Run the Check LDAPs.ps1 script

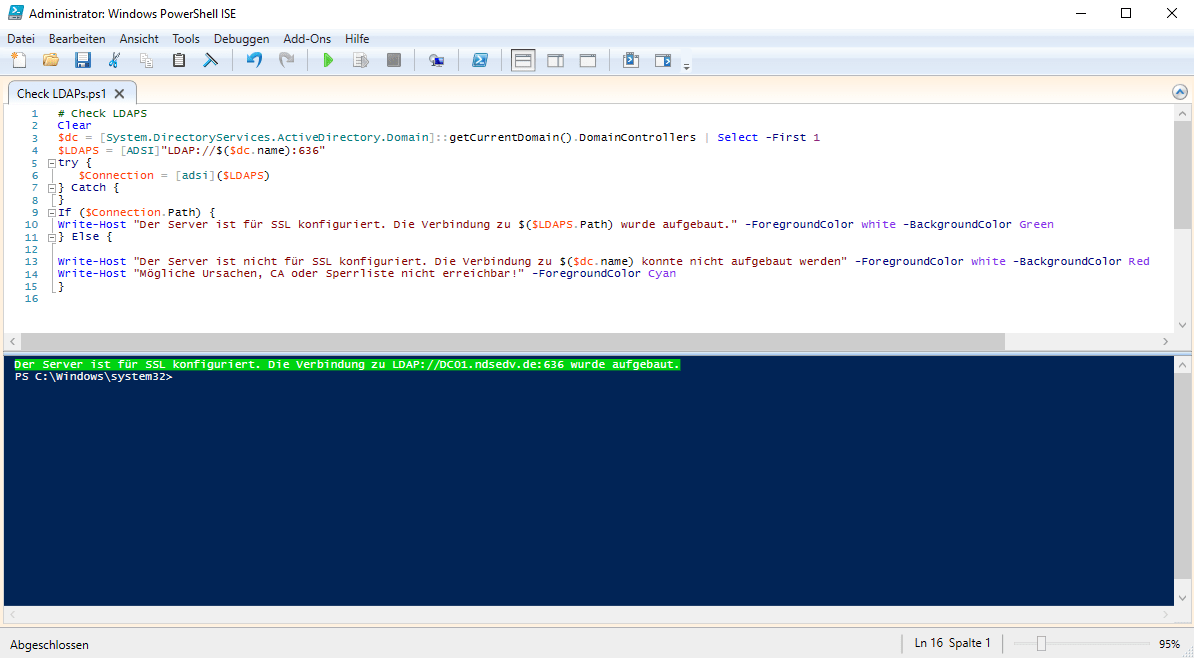[x=328, y=60]
